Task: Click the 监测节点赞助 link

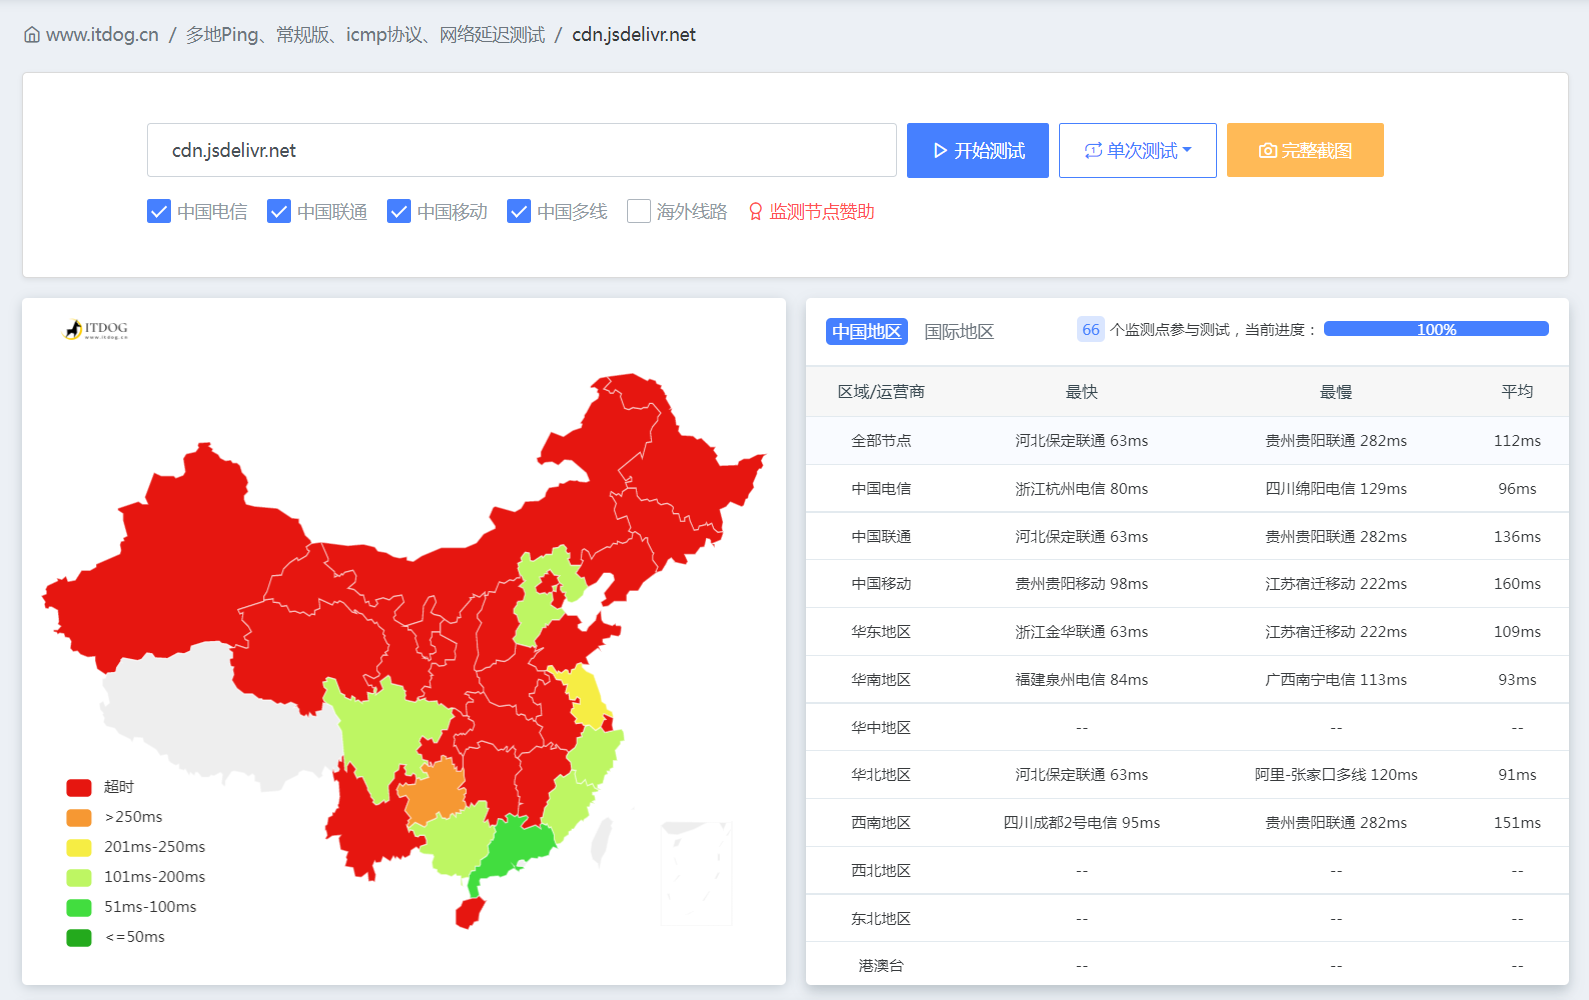Action: [x=821, y=212]
